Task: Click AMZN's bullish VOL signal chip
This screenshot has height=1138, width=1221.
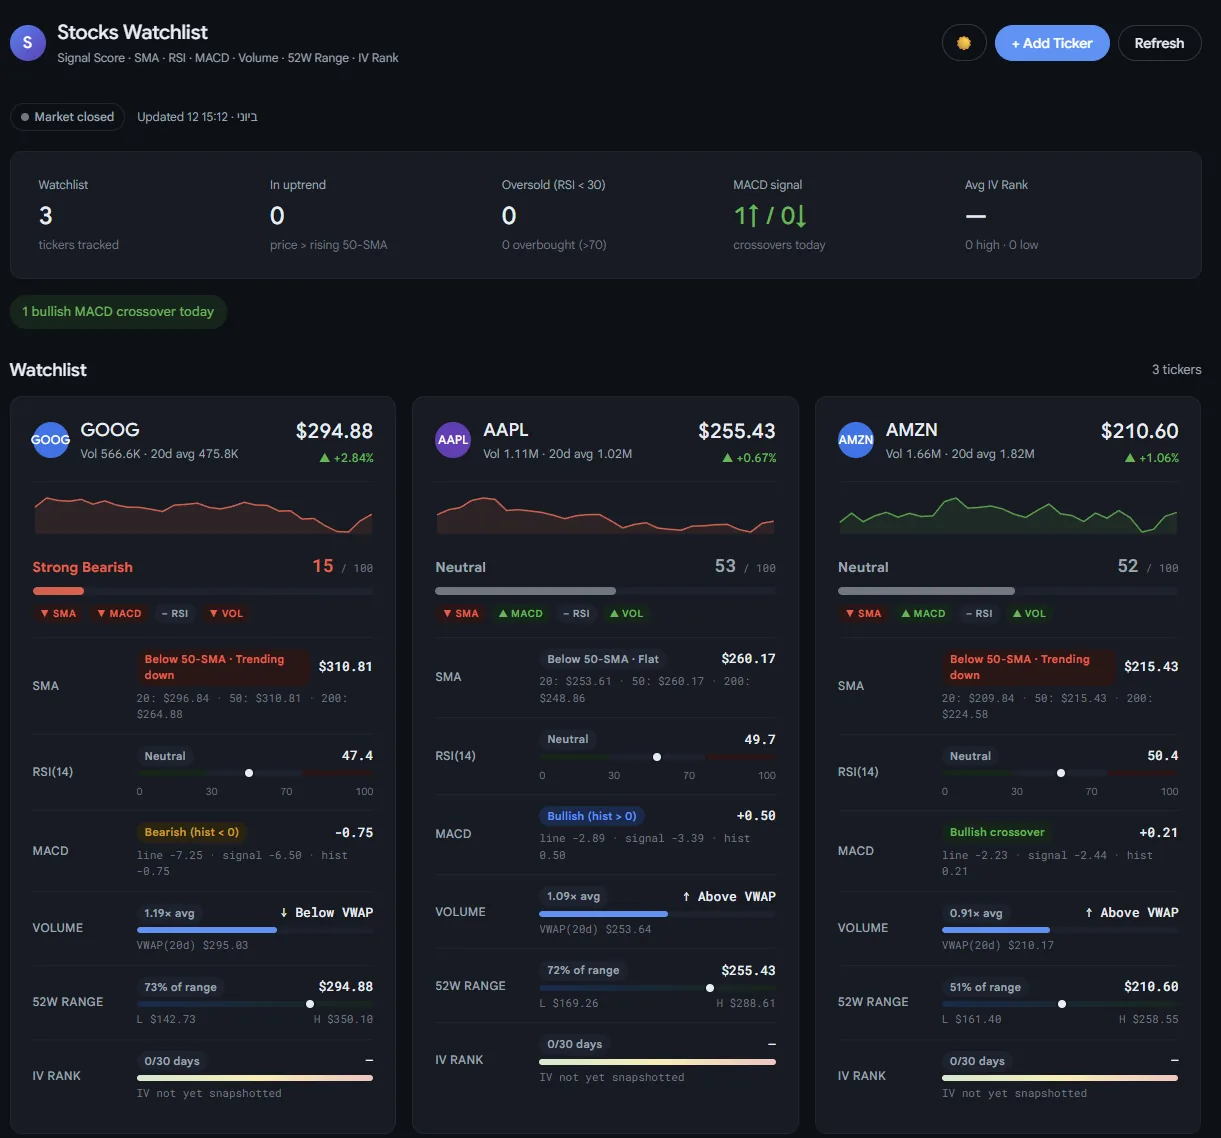Action: 1030,614
